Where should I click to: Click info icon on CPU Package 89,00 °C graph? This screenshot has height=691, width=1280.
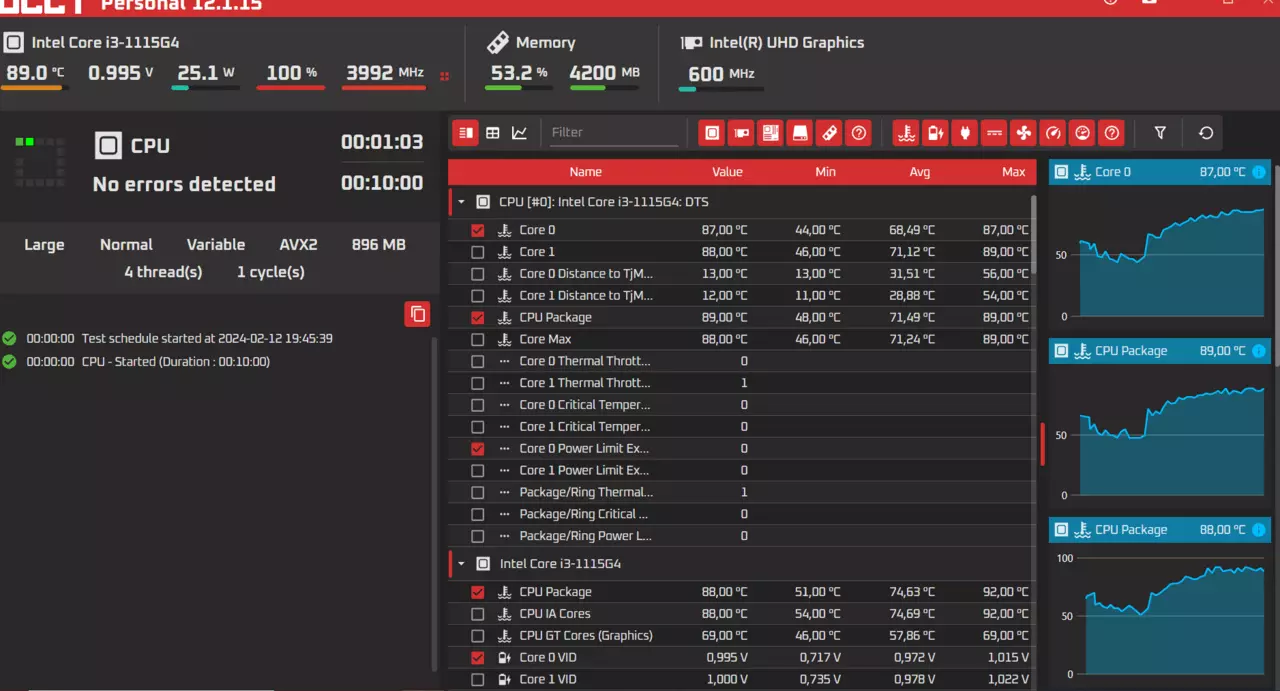pos(1259,351)
